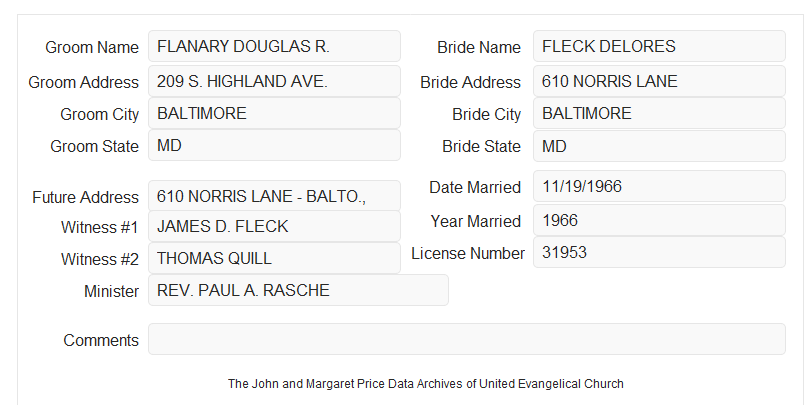The width and height of the screenshot is (805, 405).
Task: Click the Groom Name label
Action: [92, 47]
